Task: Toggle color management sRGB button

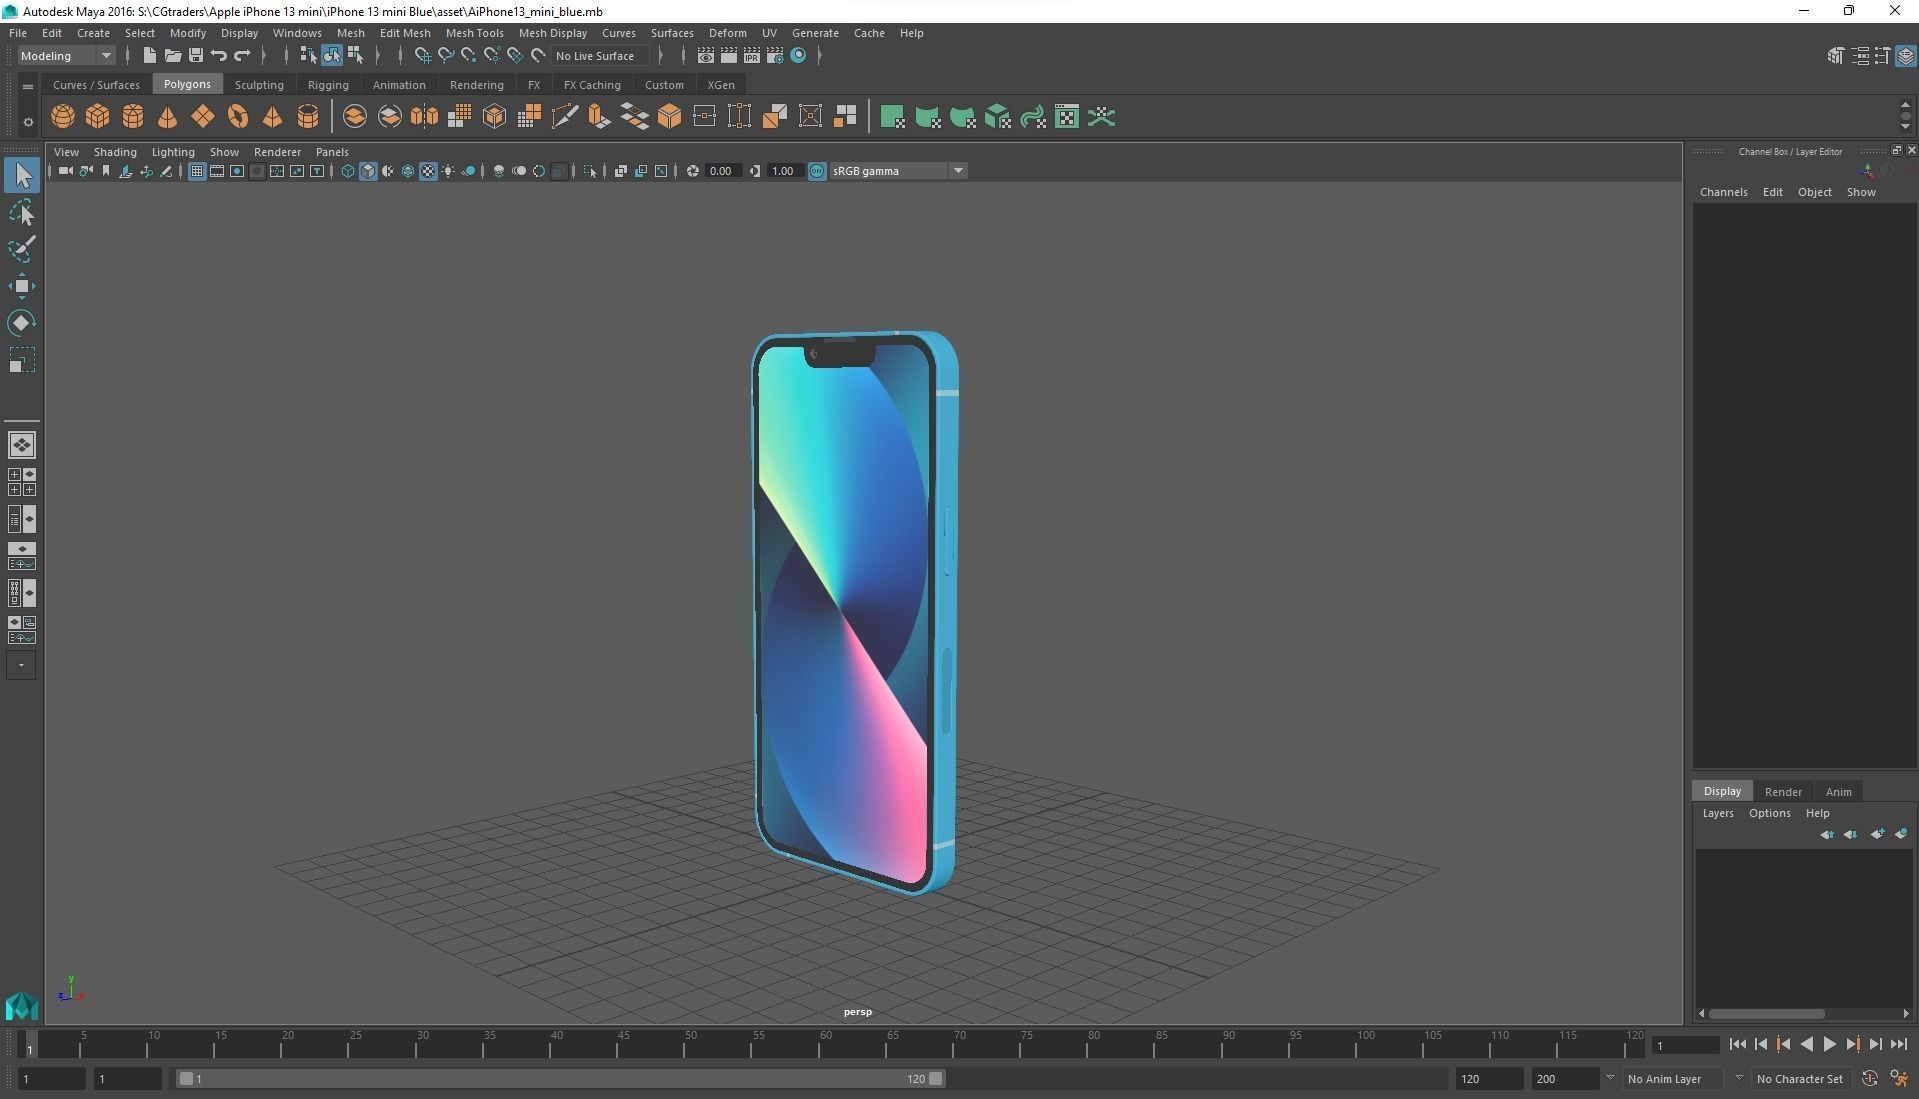Action: [x=817, y=172]
